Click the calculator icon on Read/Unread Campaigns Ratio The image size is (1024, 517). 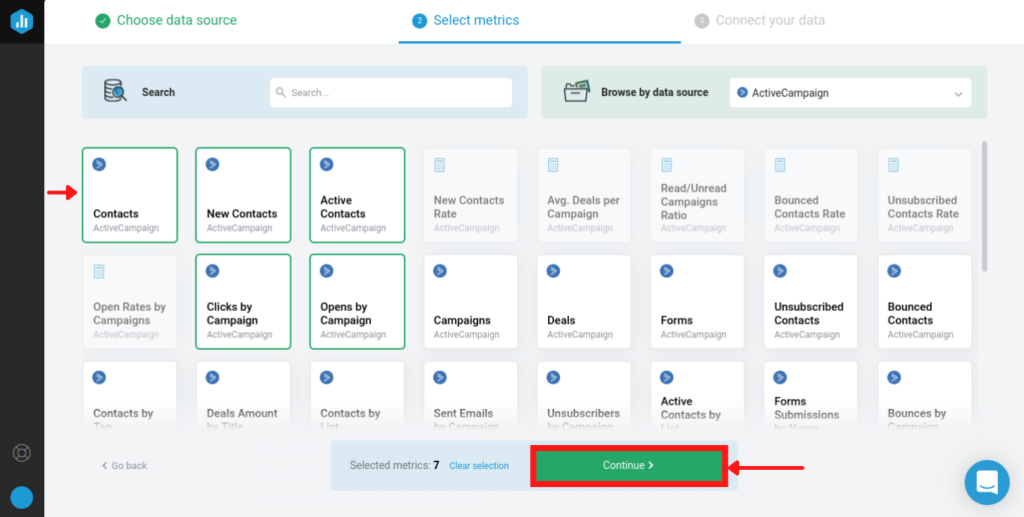click(666, 165)
